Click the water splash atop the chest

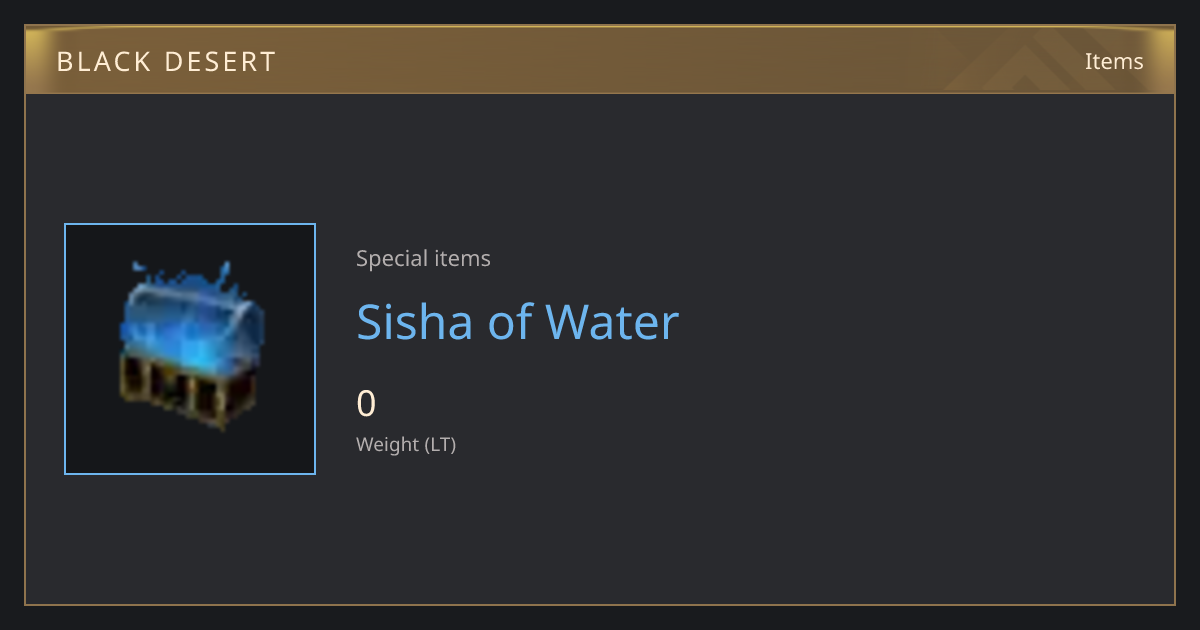coord(180,274)
